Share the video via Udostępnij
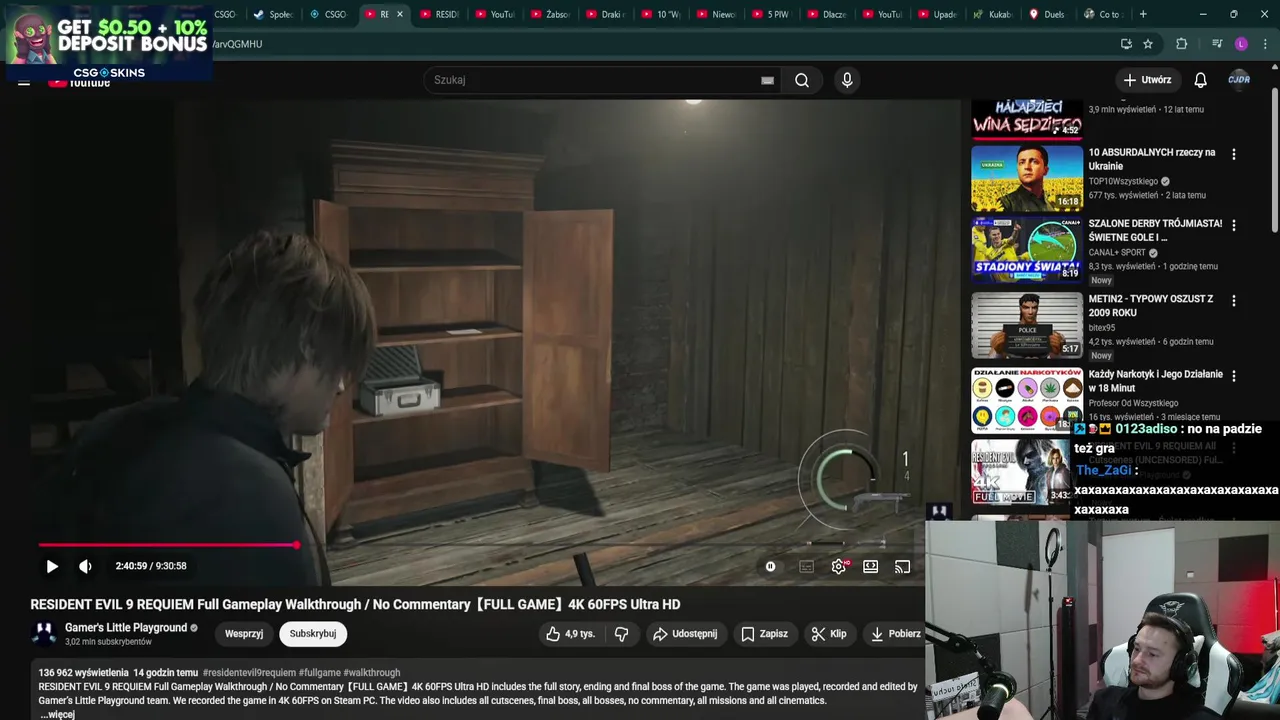The height and width of the screenshot is (720, 1280). click(x=685, y=633)
